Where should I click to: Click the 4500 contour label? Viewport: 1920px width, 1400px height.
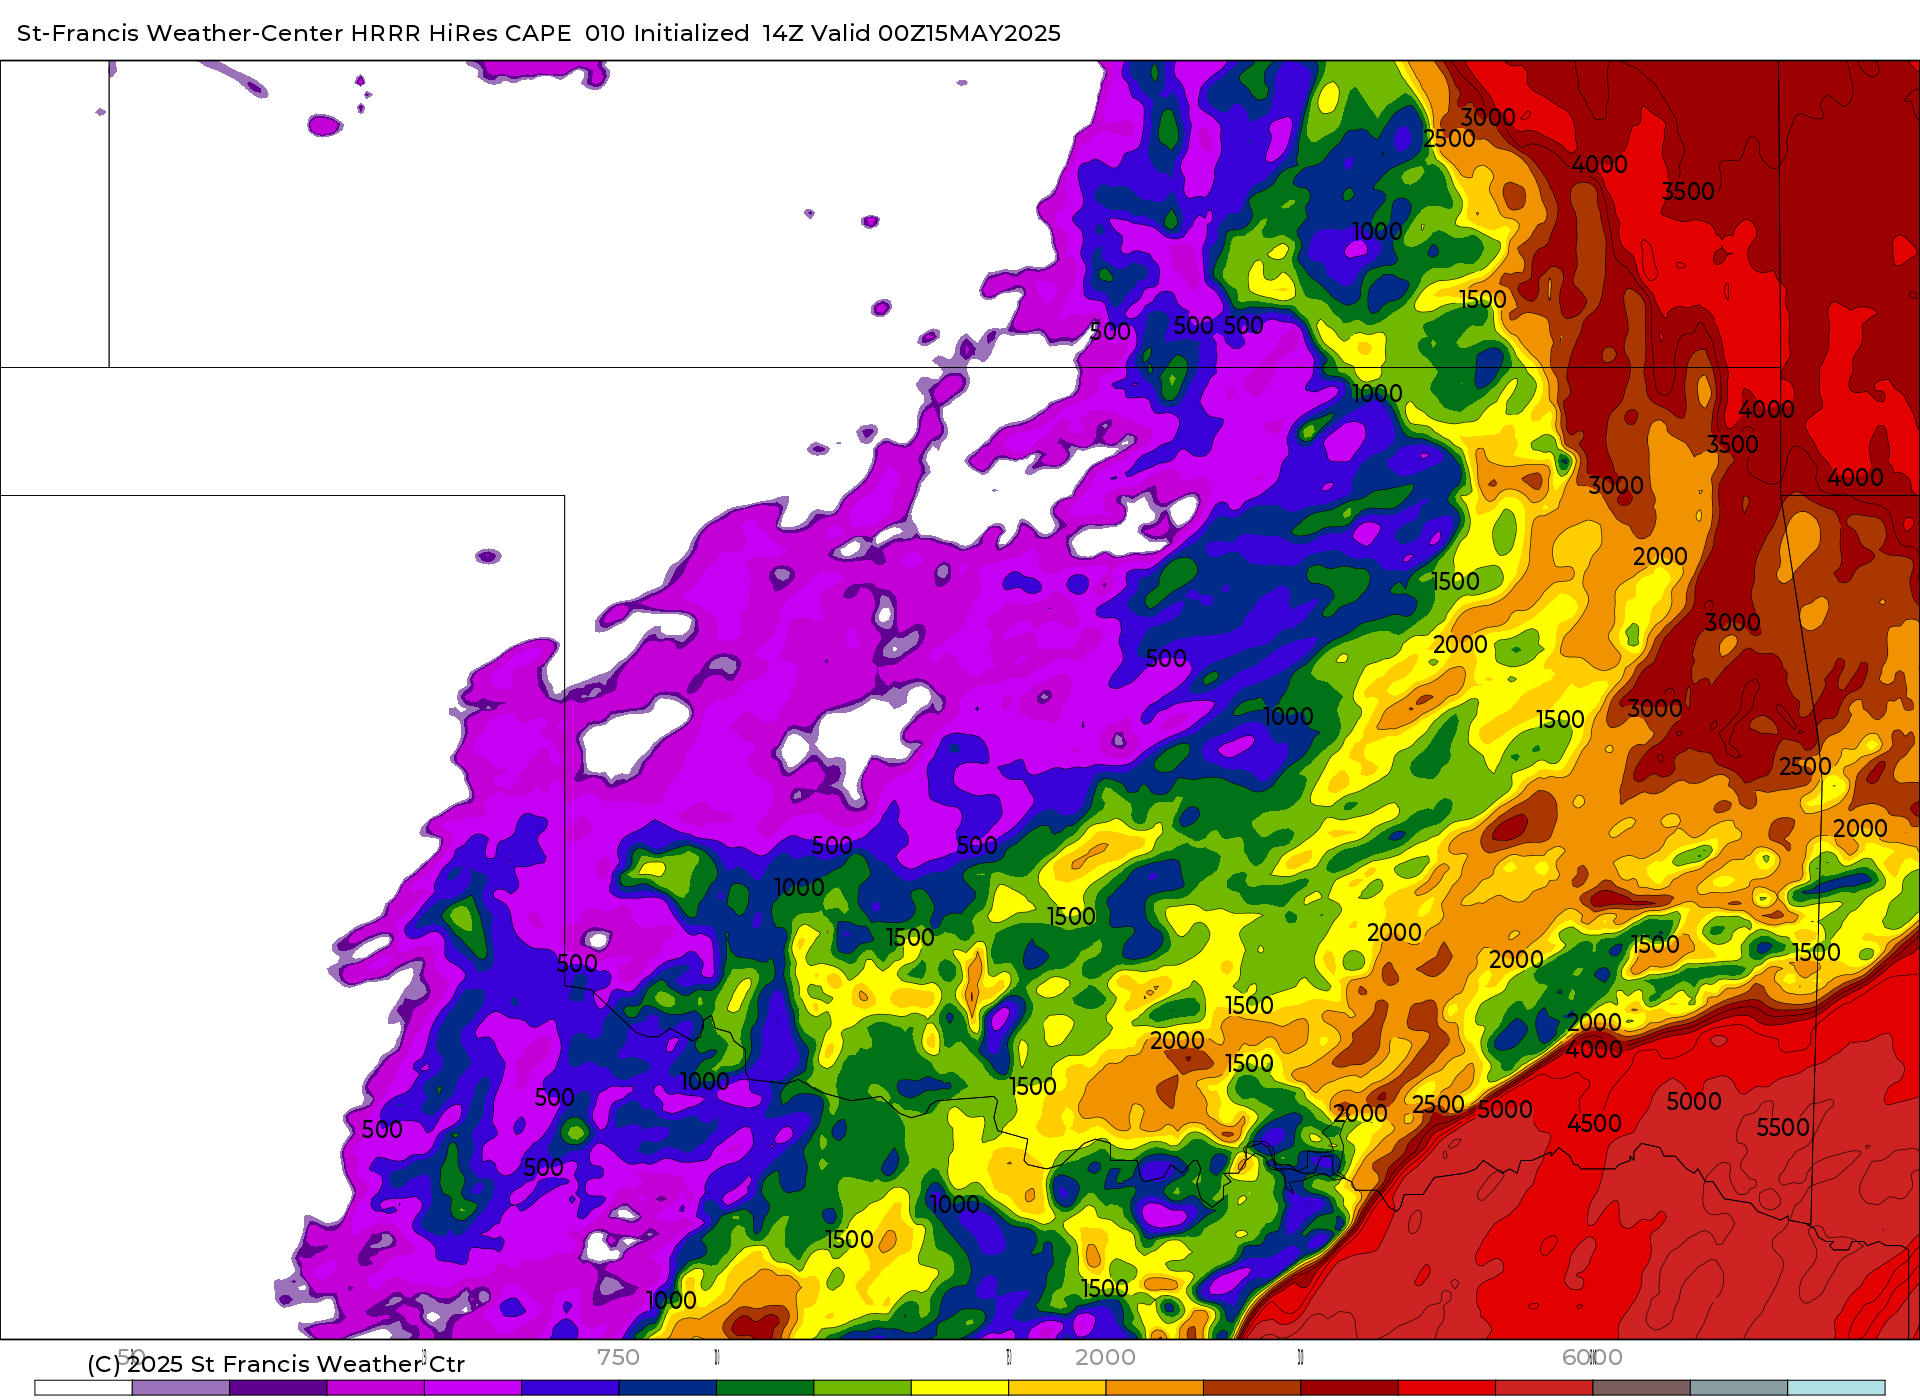(1594, 1124)
